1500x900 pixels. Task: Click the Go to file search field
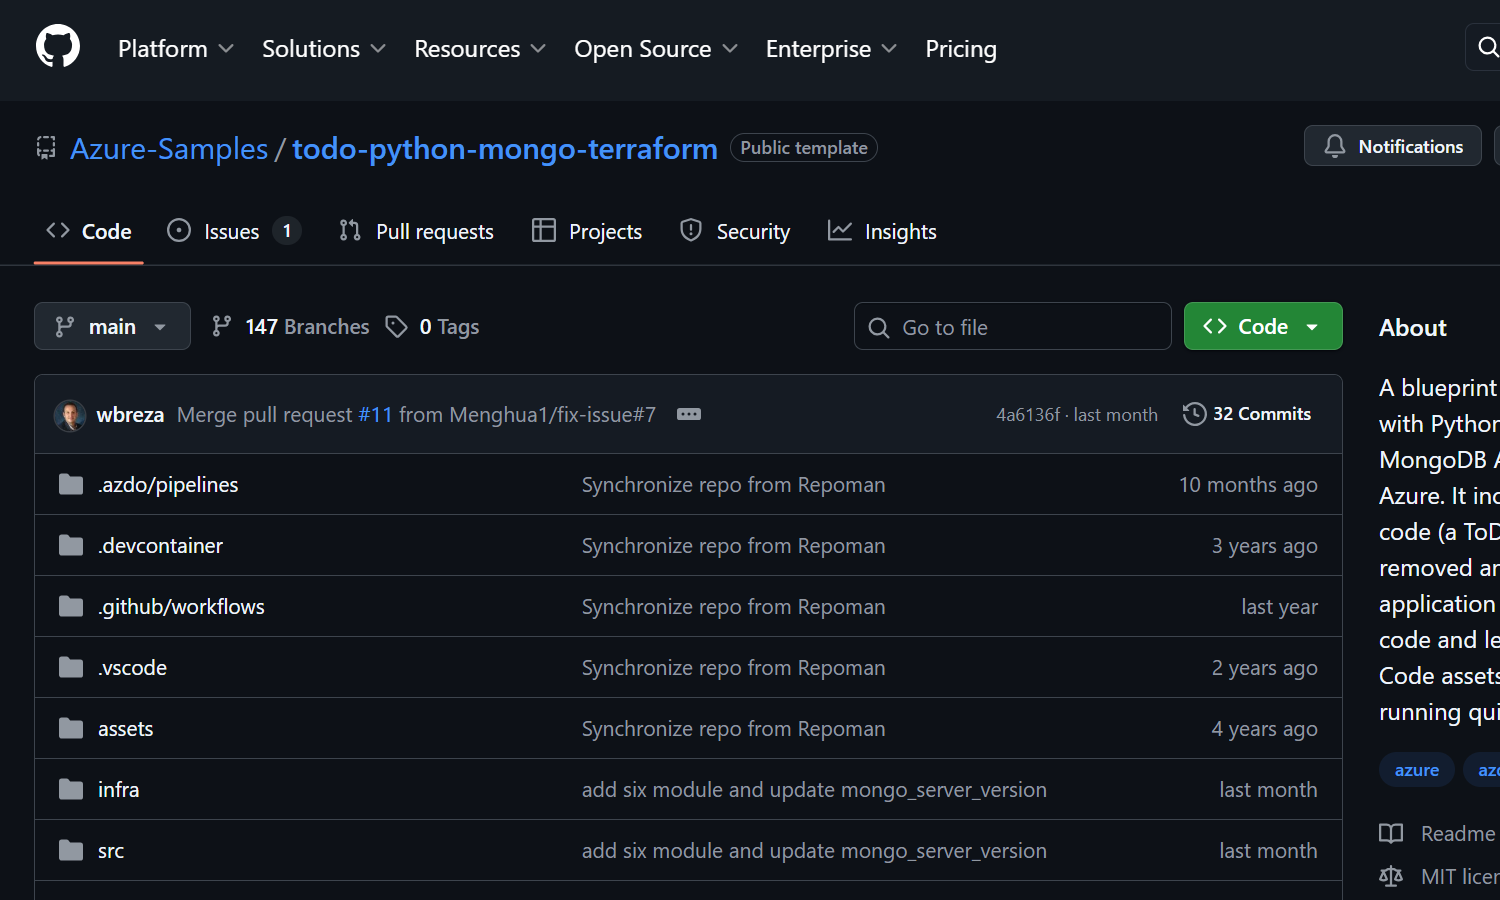click(1012, 327)
